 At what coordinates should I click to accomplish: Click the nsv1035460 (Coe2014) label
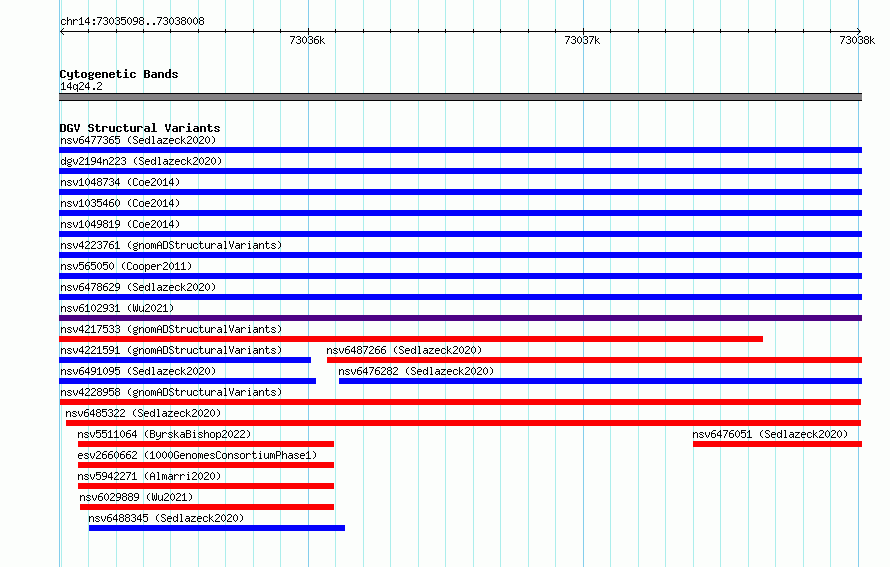pos(120,203)
